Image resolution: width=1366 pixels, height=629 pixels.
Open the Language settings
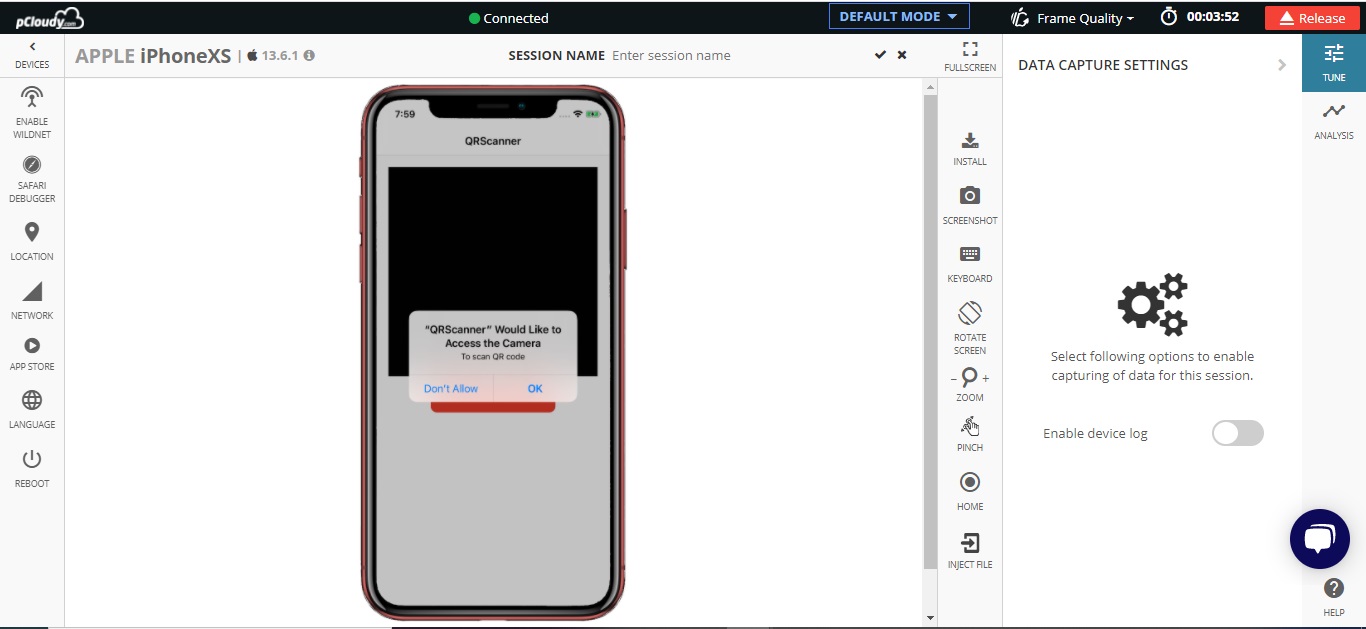click(32, 410)
